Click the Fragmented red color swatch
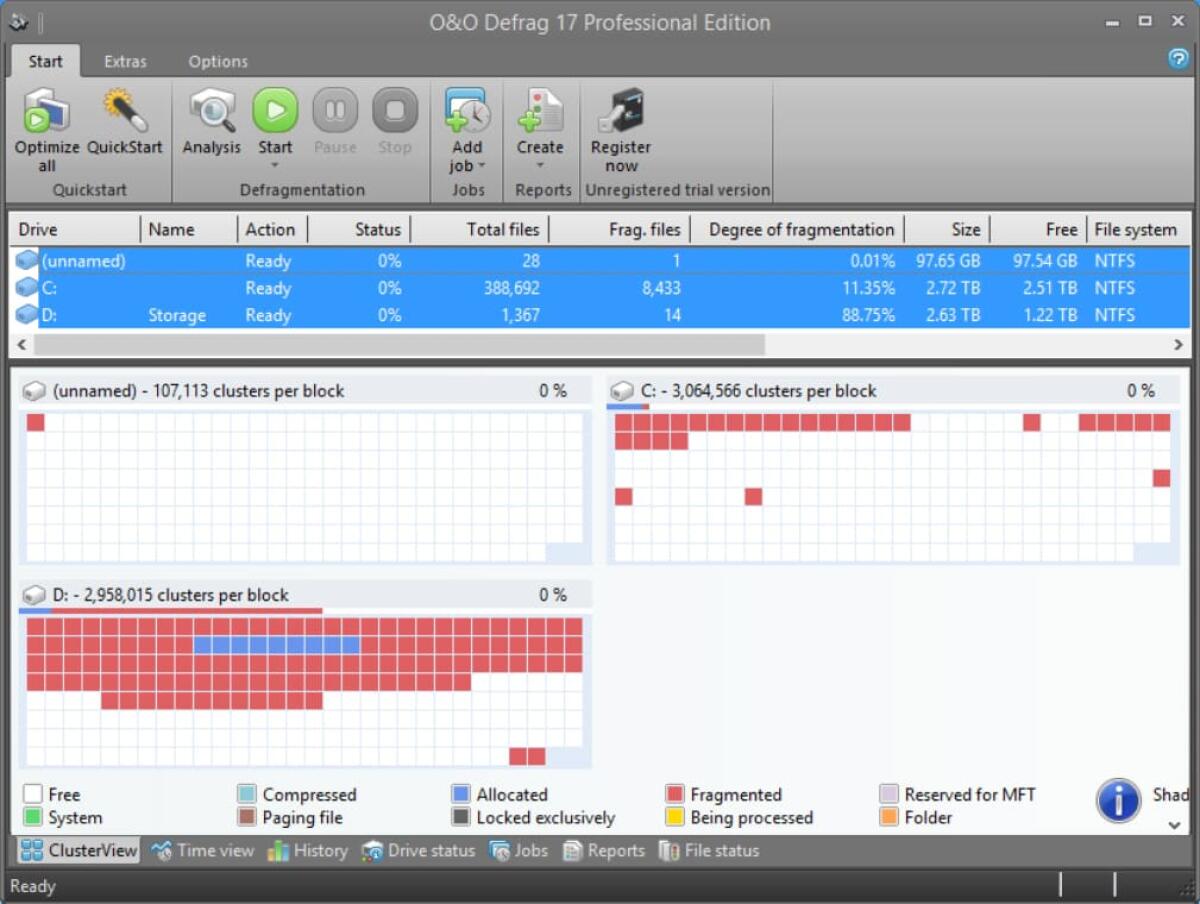Viewport: 1200px width, 904px height. [x=677, y=794]
